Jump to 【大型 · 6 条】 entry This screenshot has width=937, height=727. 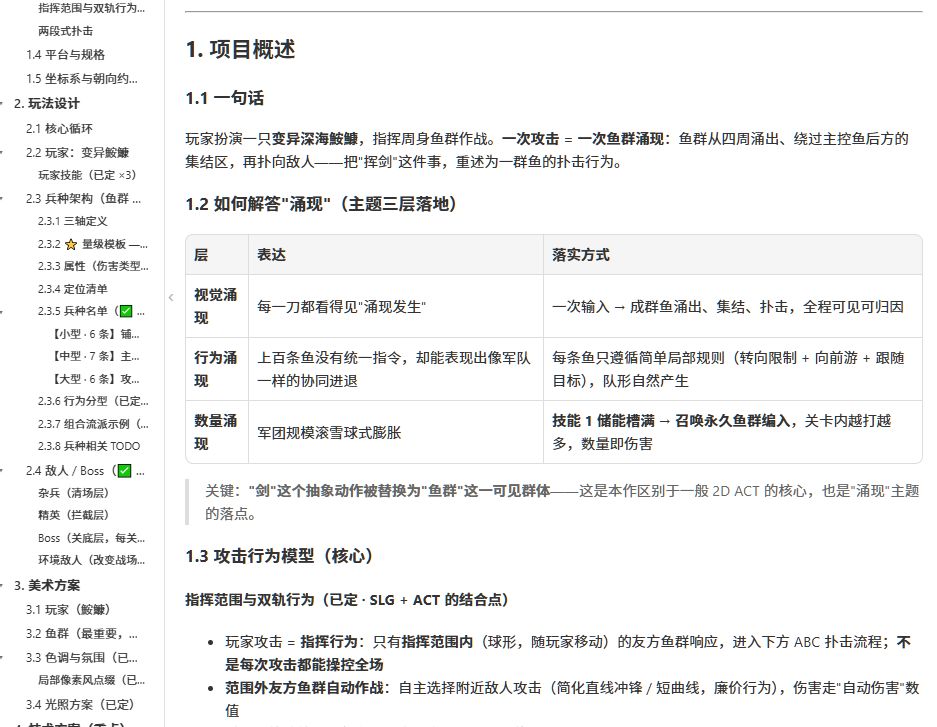pos(94,379)
